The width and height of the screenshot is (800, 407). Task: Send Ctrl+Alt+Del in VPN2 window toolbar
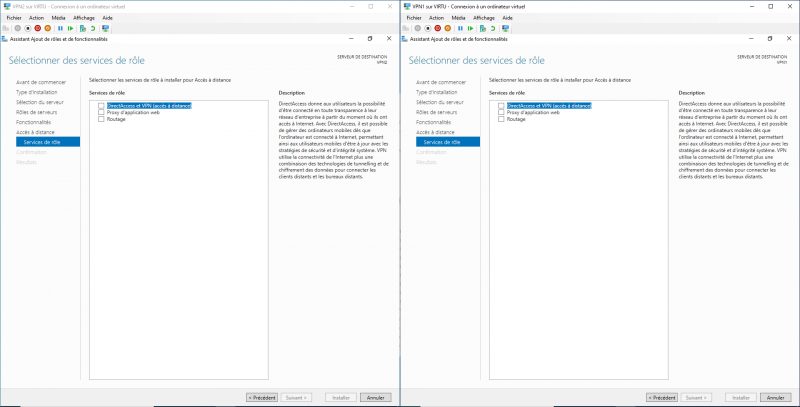(6, 28)
